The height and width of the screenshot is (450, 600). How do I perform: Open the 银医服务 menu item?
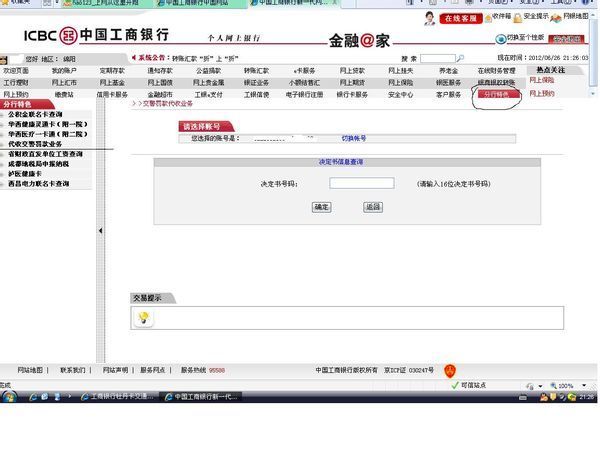[x=448, y=83]
